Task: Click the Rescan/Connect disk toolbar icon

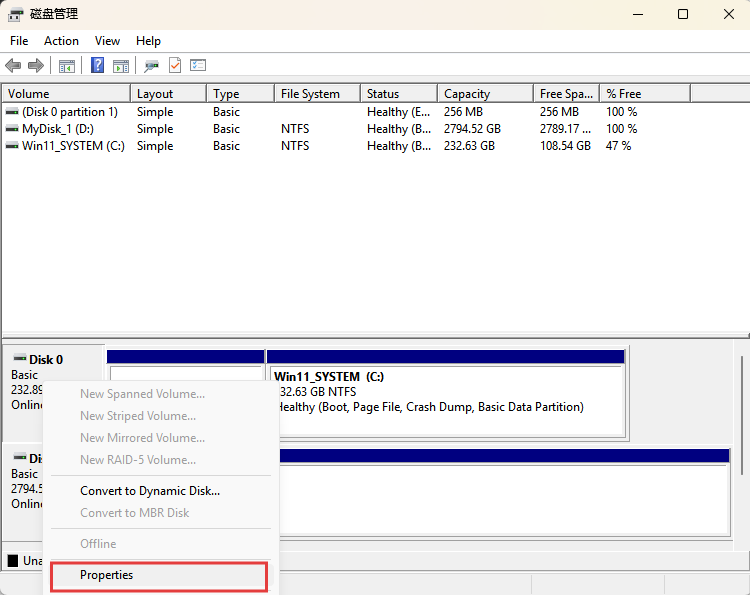Action: (x=152, y=66)
